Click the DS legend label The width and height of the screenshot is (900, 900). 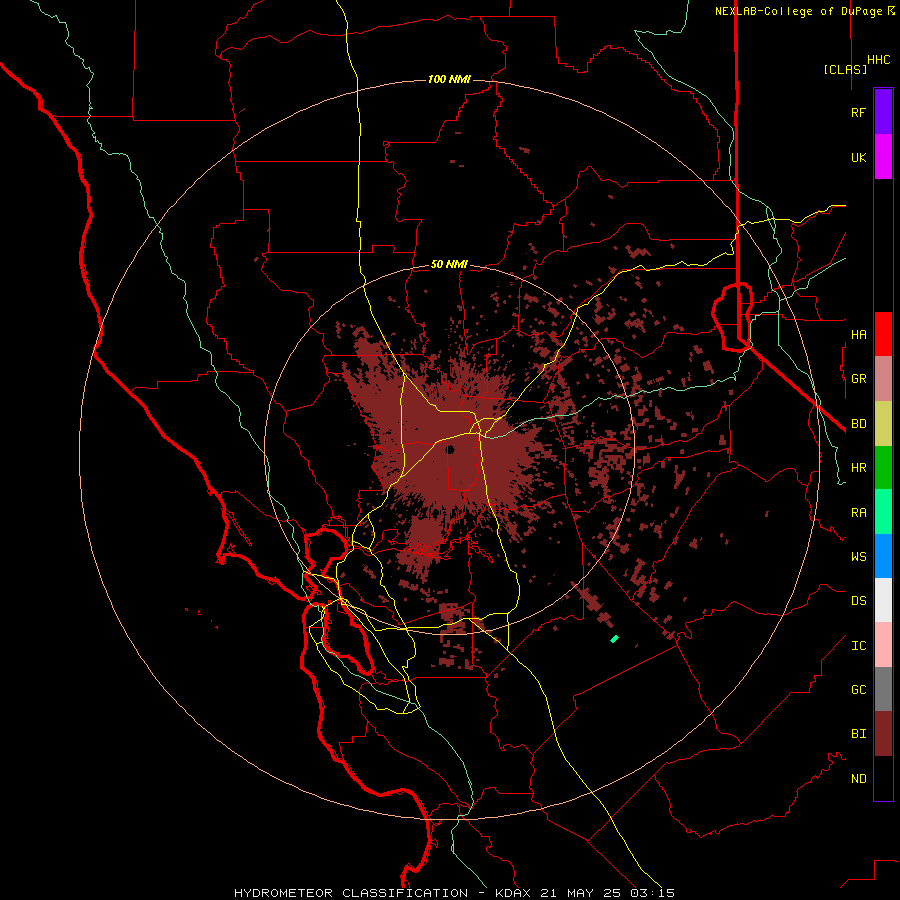(x=858, y=601)
